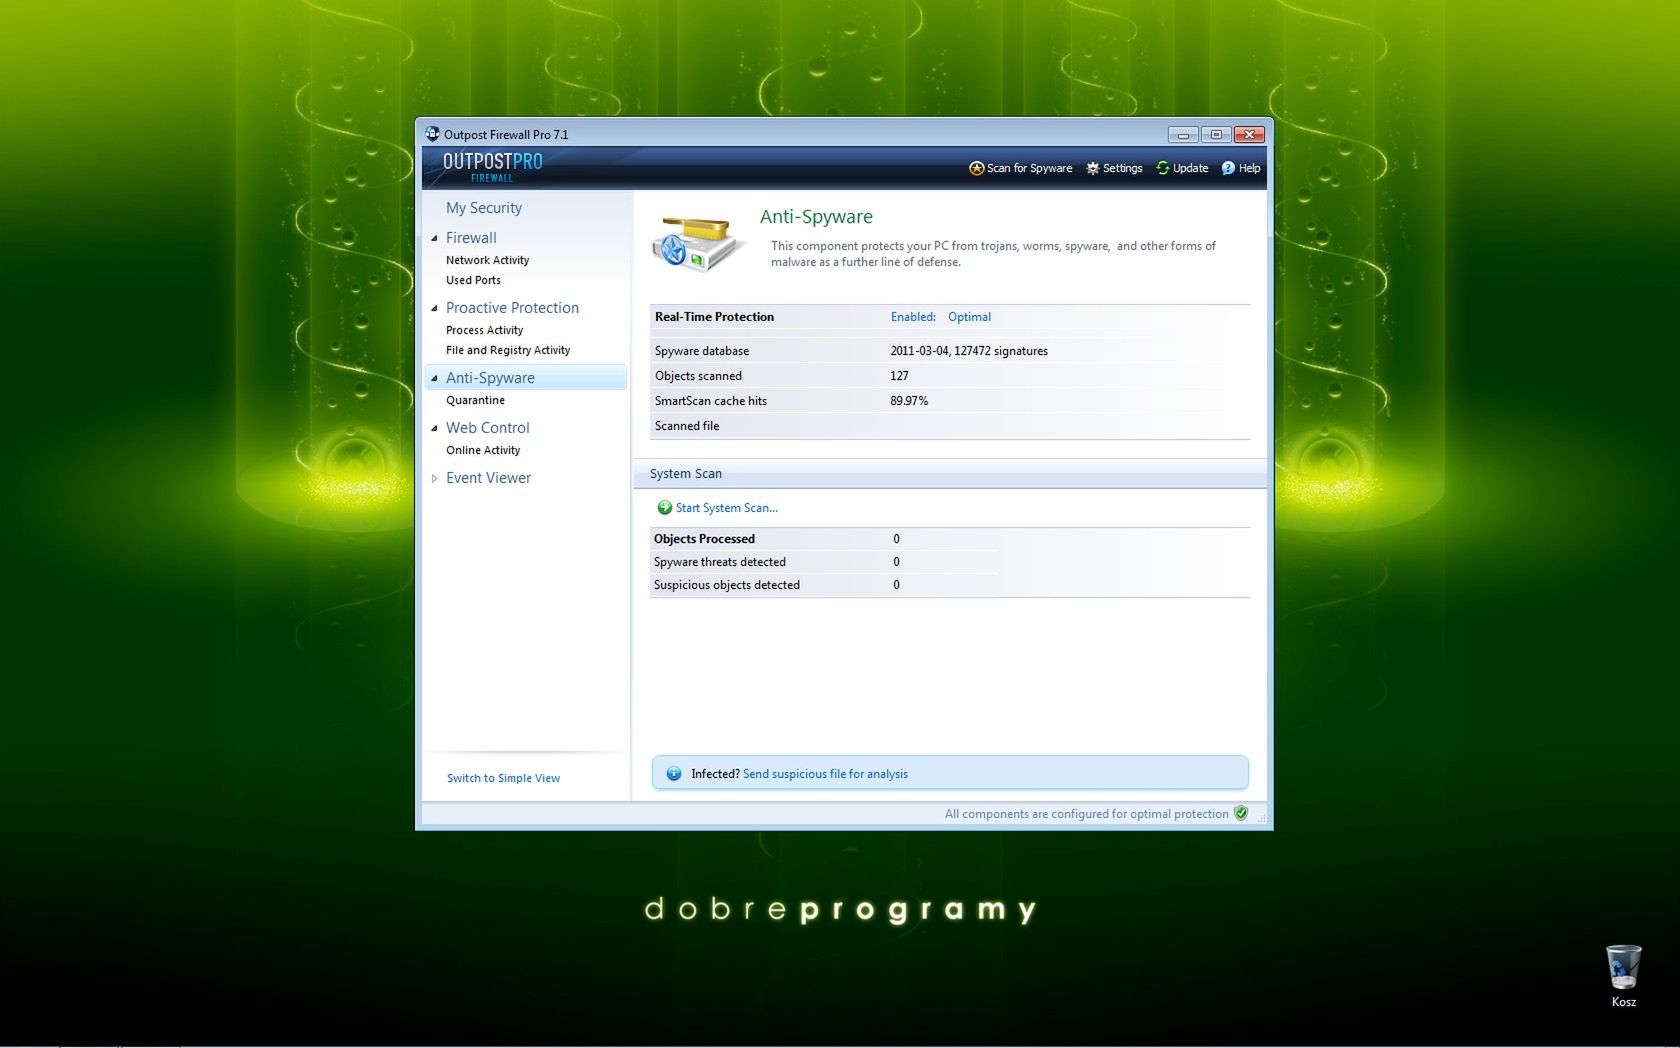Image resolution: width=1680 pixels, height=1048 pixels.
Task: Click Switch to Simple View
Action: (503, 778)
